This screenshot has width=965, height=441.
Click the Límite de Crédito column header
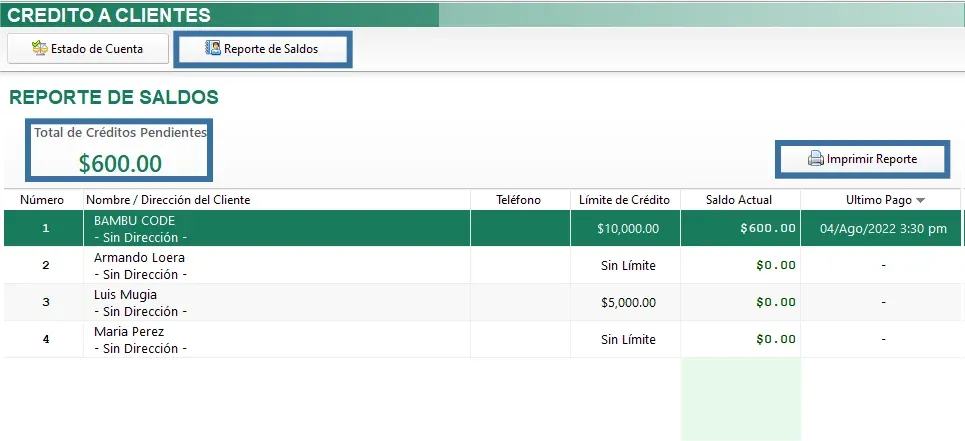[625, 200]
